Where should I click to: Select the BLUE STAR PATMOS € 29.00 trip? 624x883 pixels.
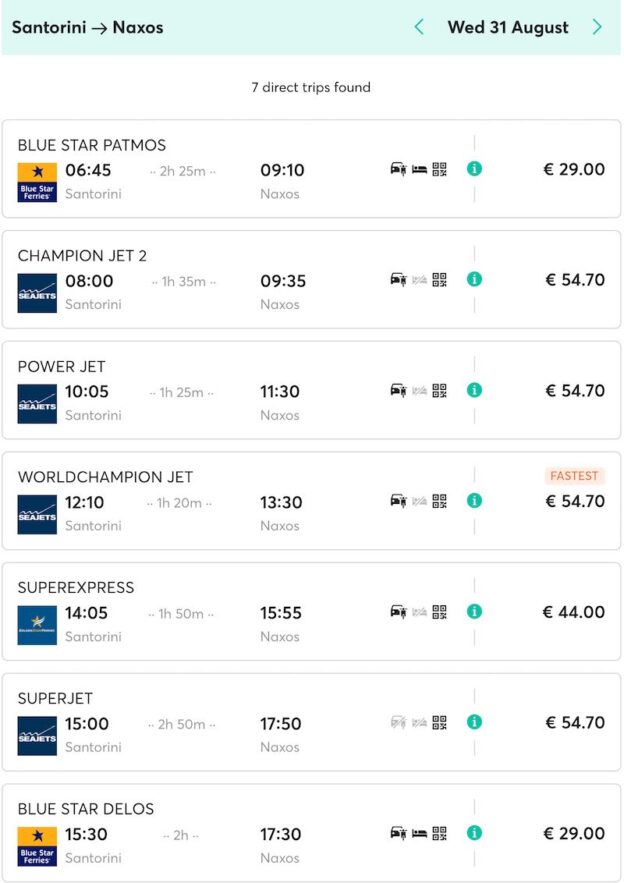click(x=312, y=169)
